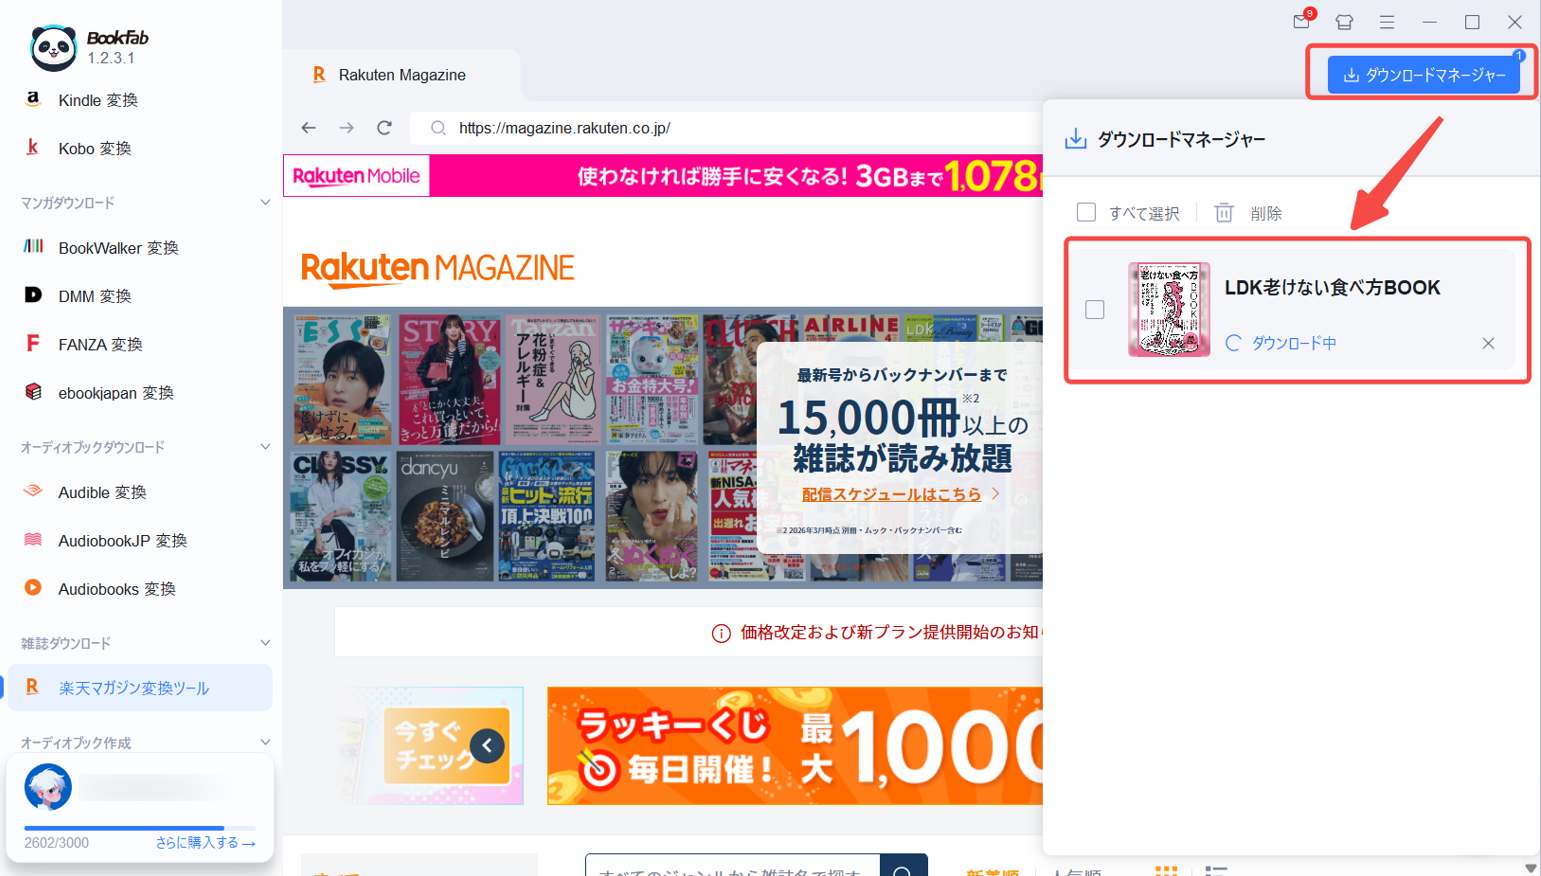This screenshot has width=1541, height=876.
Task: Click the DMM D icon
Action: pyautogui.click(x=33, y=295)
